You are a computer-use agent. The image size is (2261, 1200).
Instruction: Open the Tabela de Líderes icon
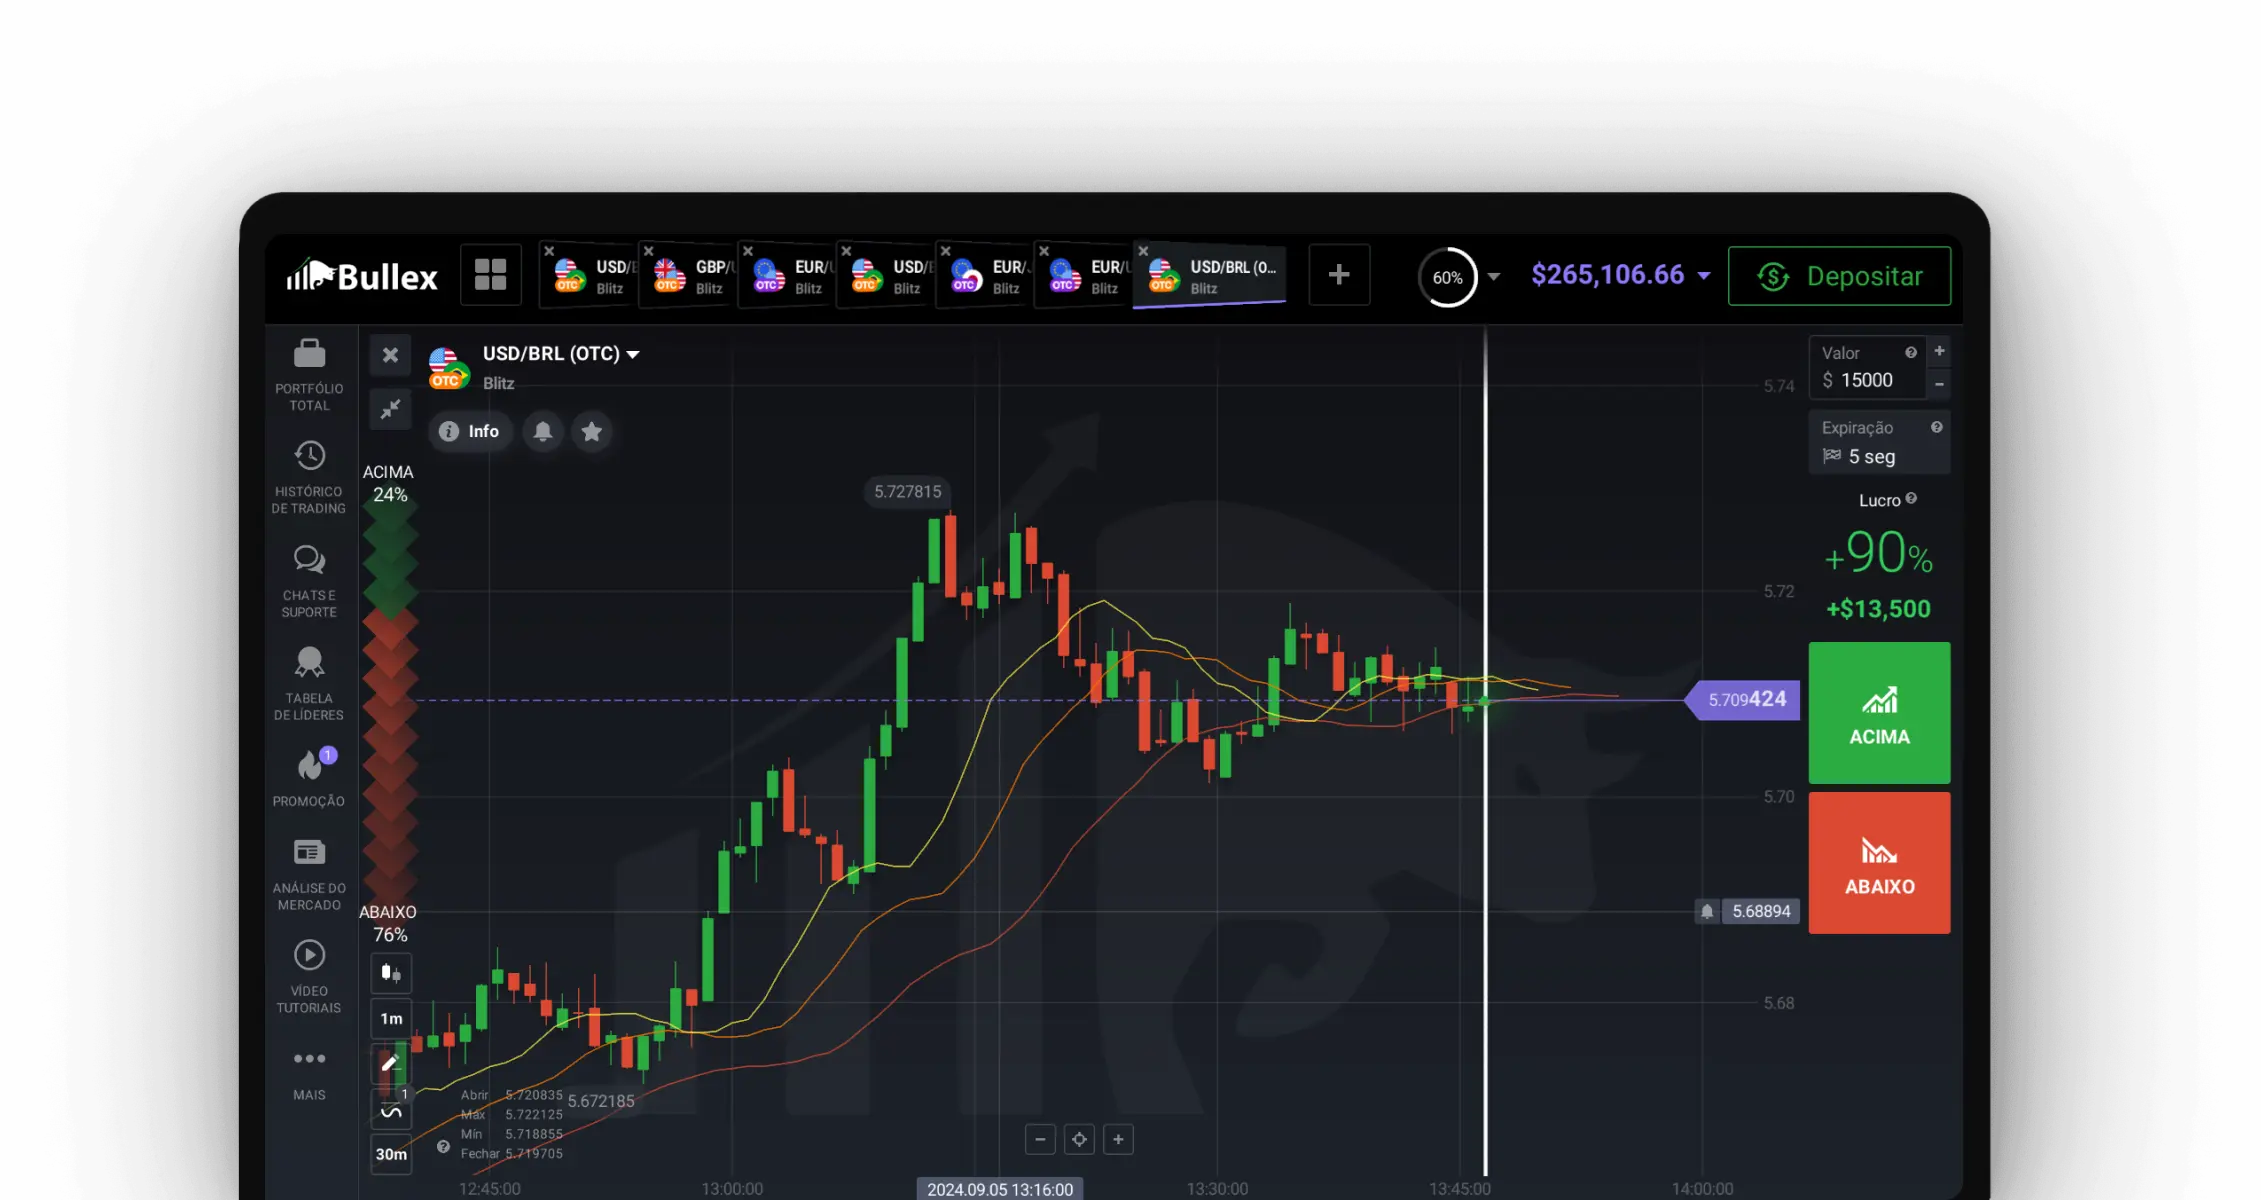click(309, 663)
